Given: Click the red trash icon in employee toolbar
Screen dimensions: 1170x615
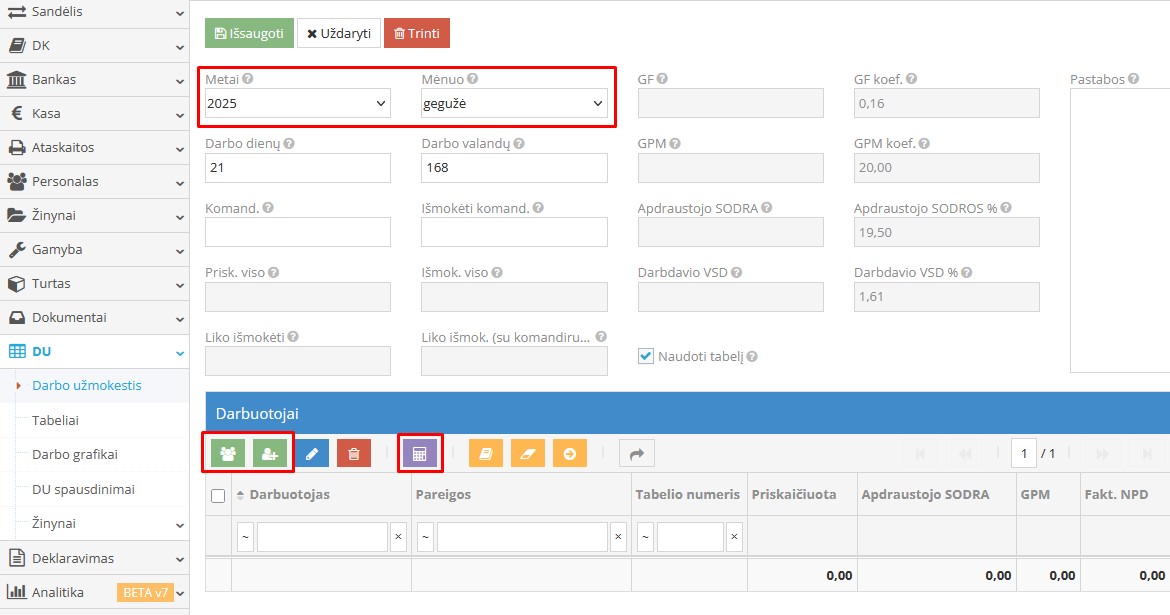Looking at the screenshot, I should [x=354, y=454].
